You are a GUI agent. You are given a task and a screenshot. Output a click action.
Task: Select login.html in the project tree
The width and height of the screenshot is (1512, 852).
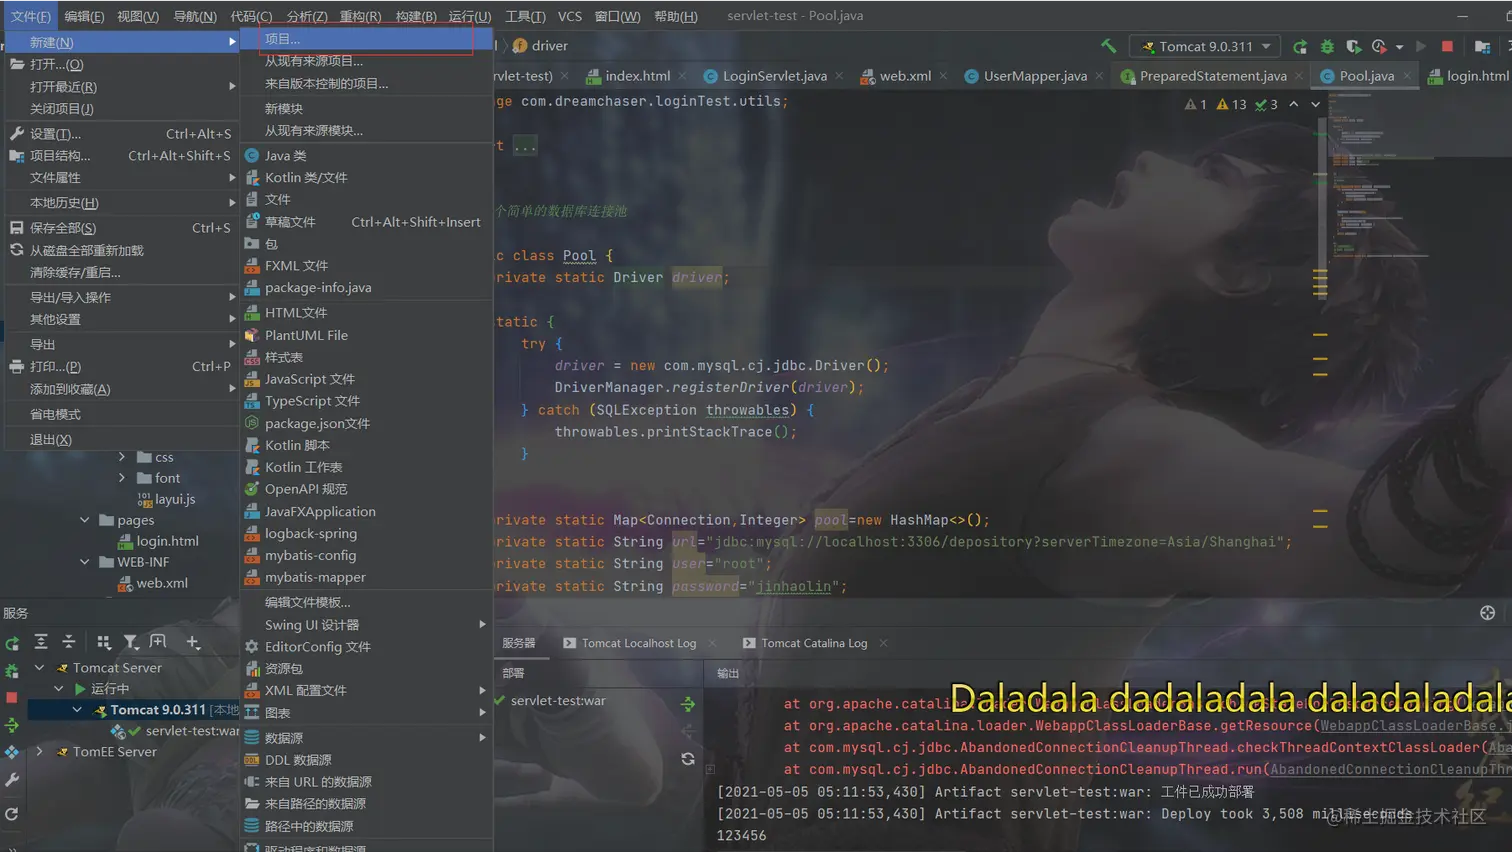(167, 541)
